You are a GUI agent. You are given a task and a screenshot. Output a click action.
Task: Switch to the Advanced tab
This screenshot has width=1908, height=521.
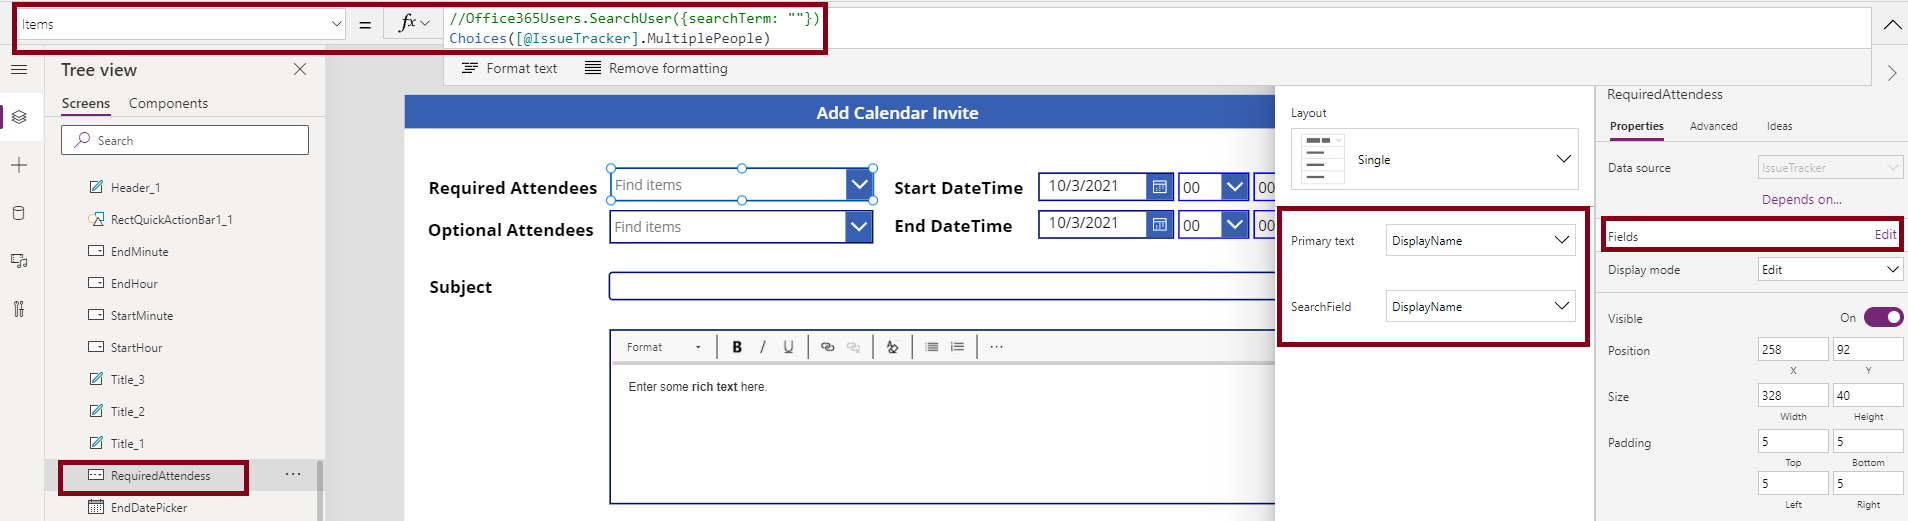(1713, 126)
